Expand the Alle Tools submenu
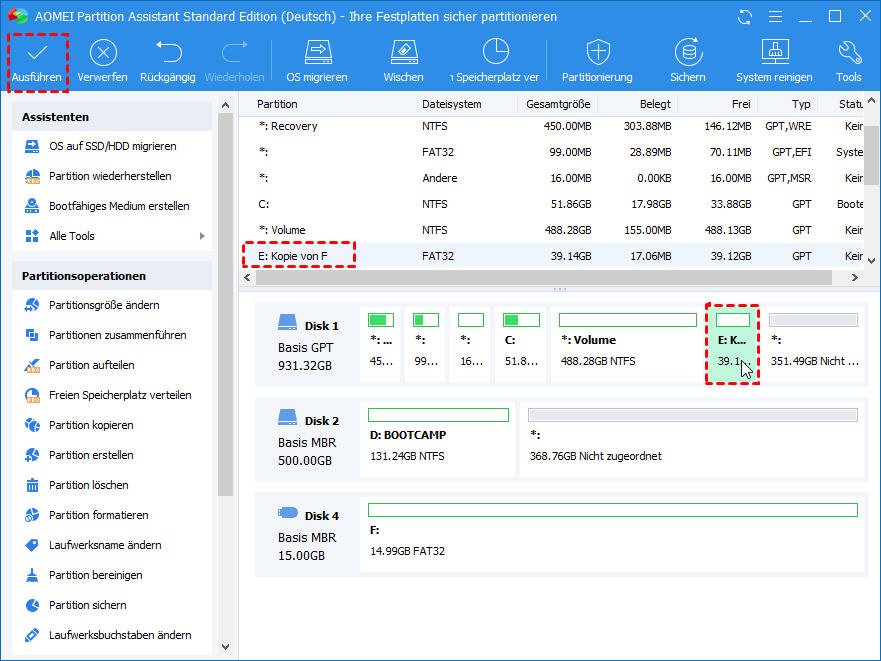The image size is (881, 661). (x=202, y=236)
